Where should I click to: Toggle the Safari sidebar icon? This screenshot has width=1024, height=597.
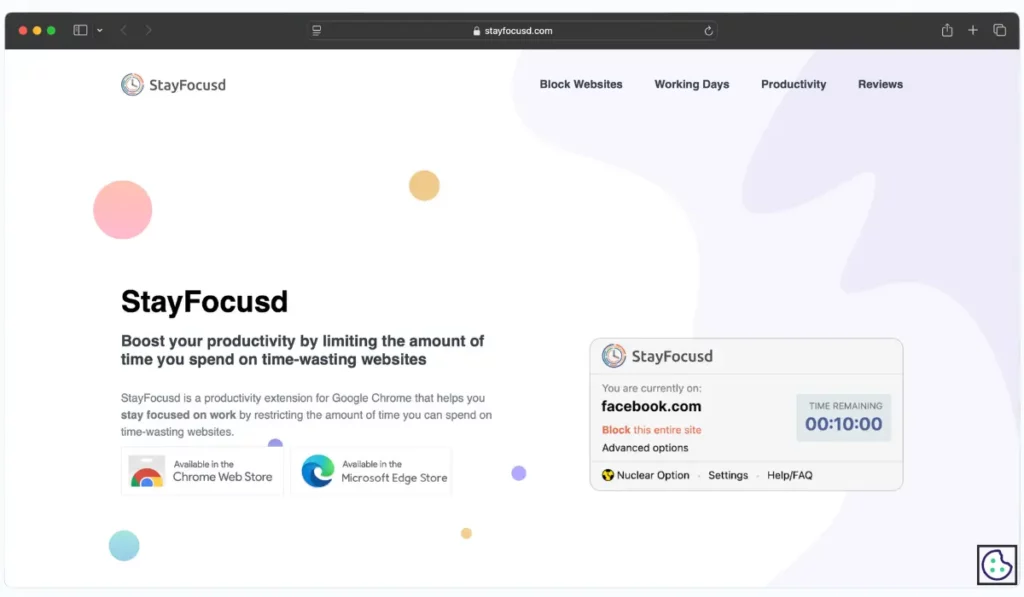click(80, 30)
